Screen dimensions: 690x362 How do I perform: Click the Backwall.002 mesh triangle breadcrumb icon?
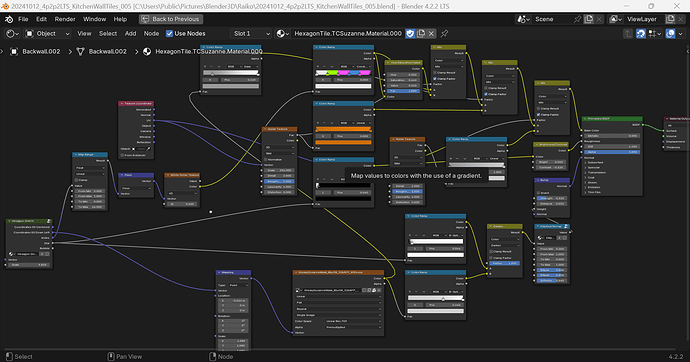tap(81, 51)
